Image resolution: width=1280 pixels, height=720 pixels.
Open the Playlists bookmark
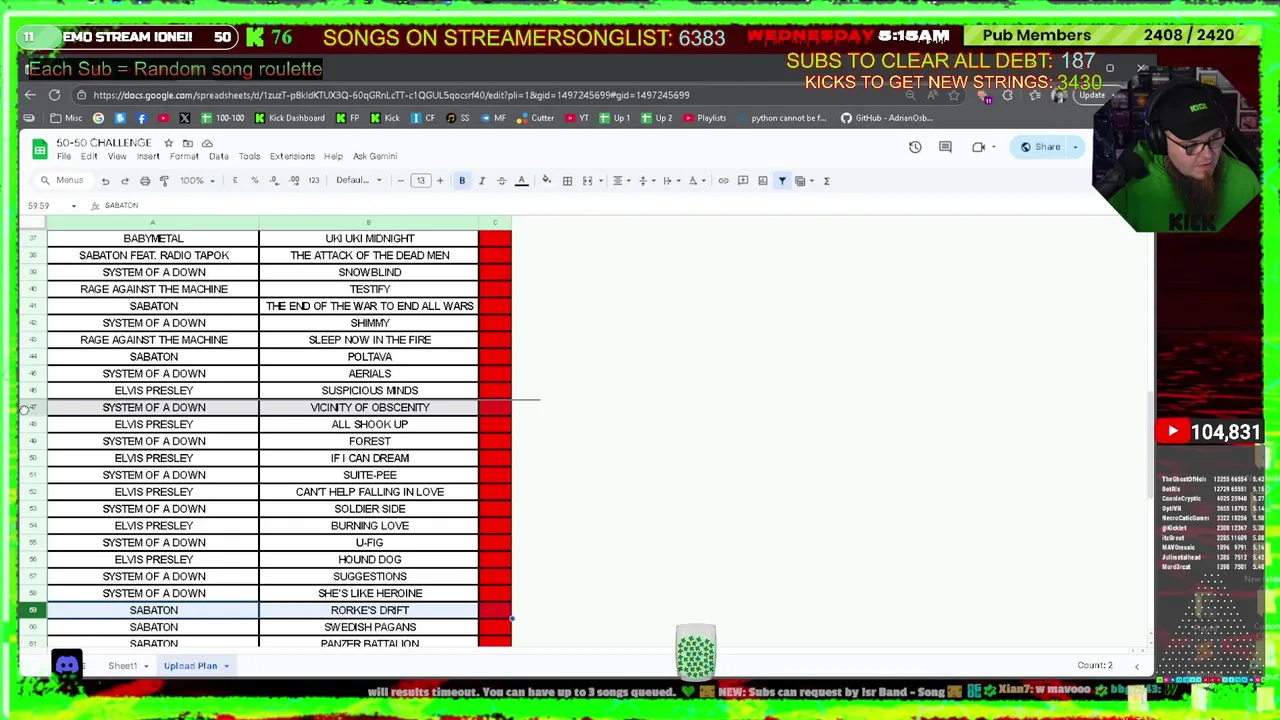point(705,118)
